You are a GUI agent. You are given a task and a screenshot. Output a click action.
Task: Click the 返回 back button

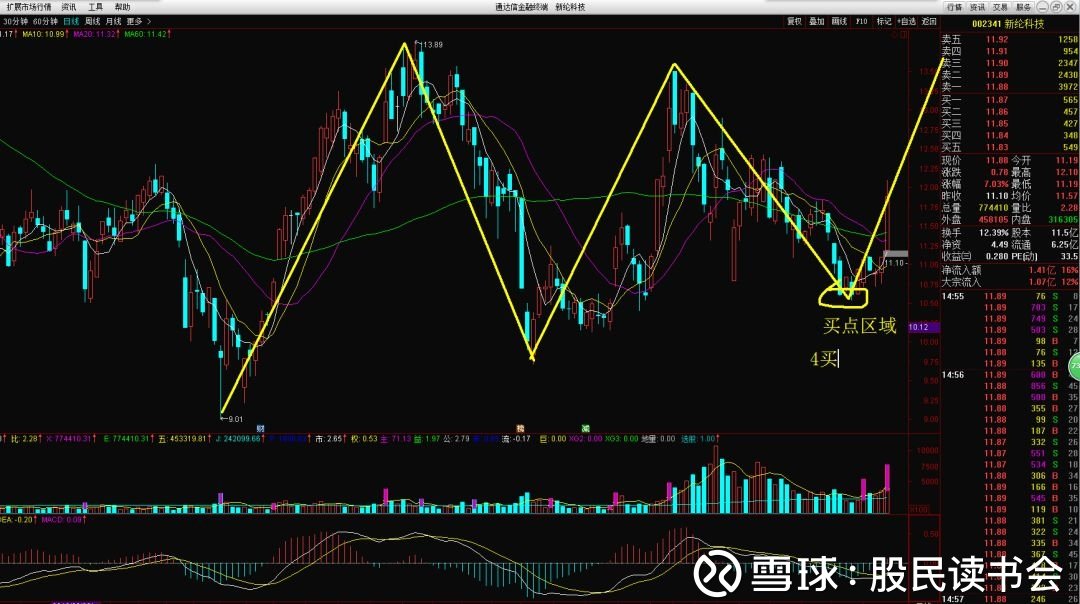(x=929, y=21)
